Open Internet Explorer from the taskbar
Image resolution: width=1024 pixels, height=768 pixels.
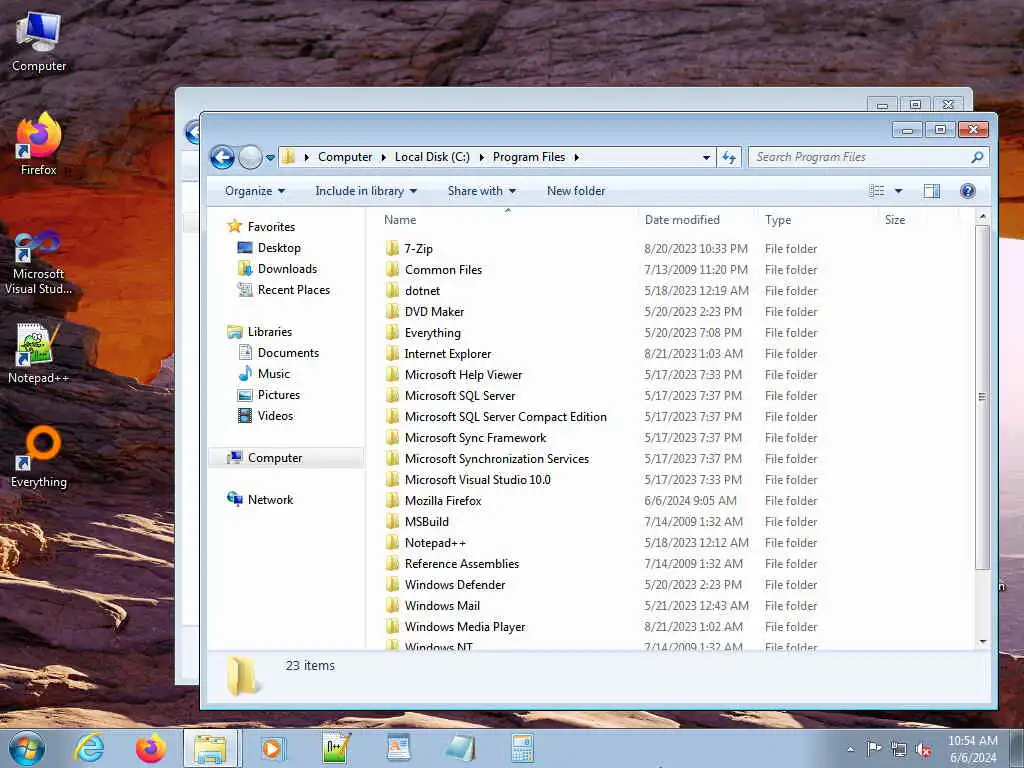point(88,748)
